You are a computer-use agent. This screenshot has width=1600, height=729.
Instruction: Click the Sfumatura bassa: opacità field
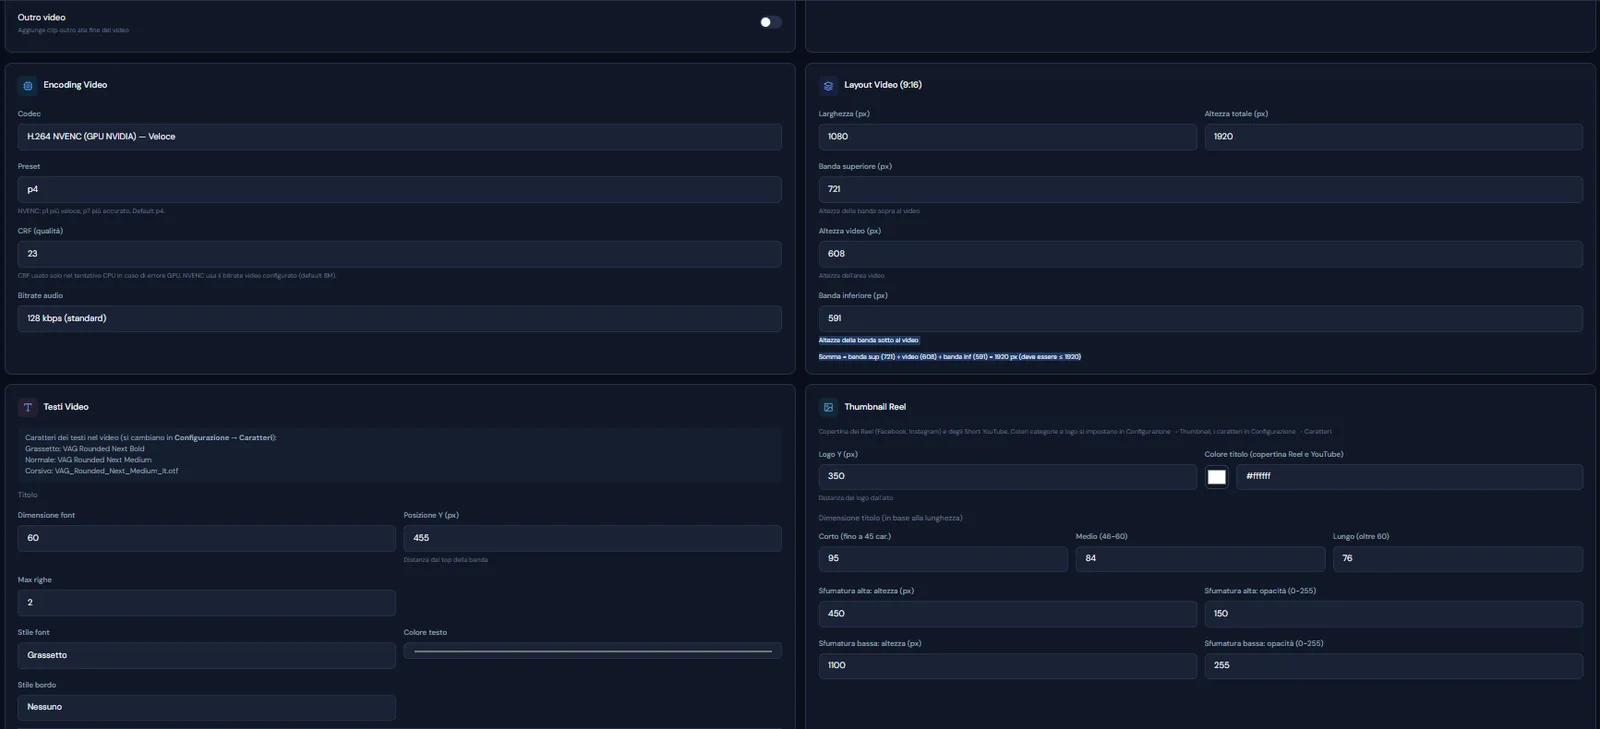tap(1393, 666)
